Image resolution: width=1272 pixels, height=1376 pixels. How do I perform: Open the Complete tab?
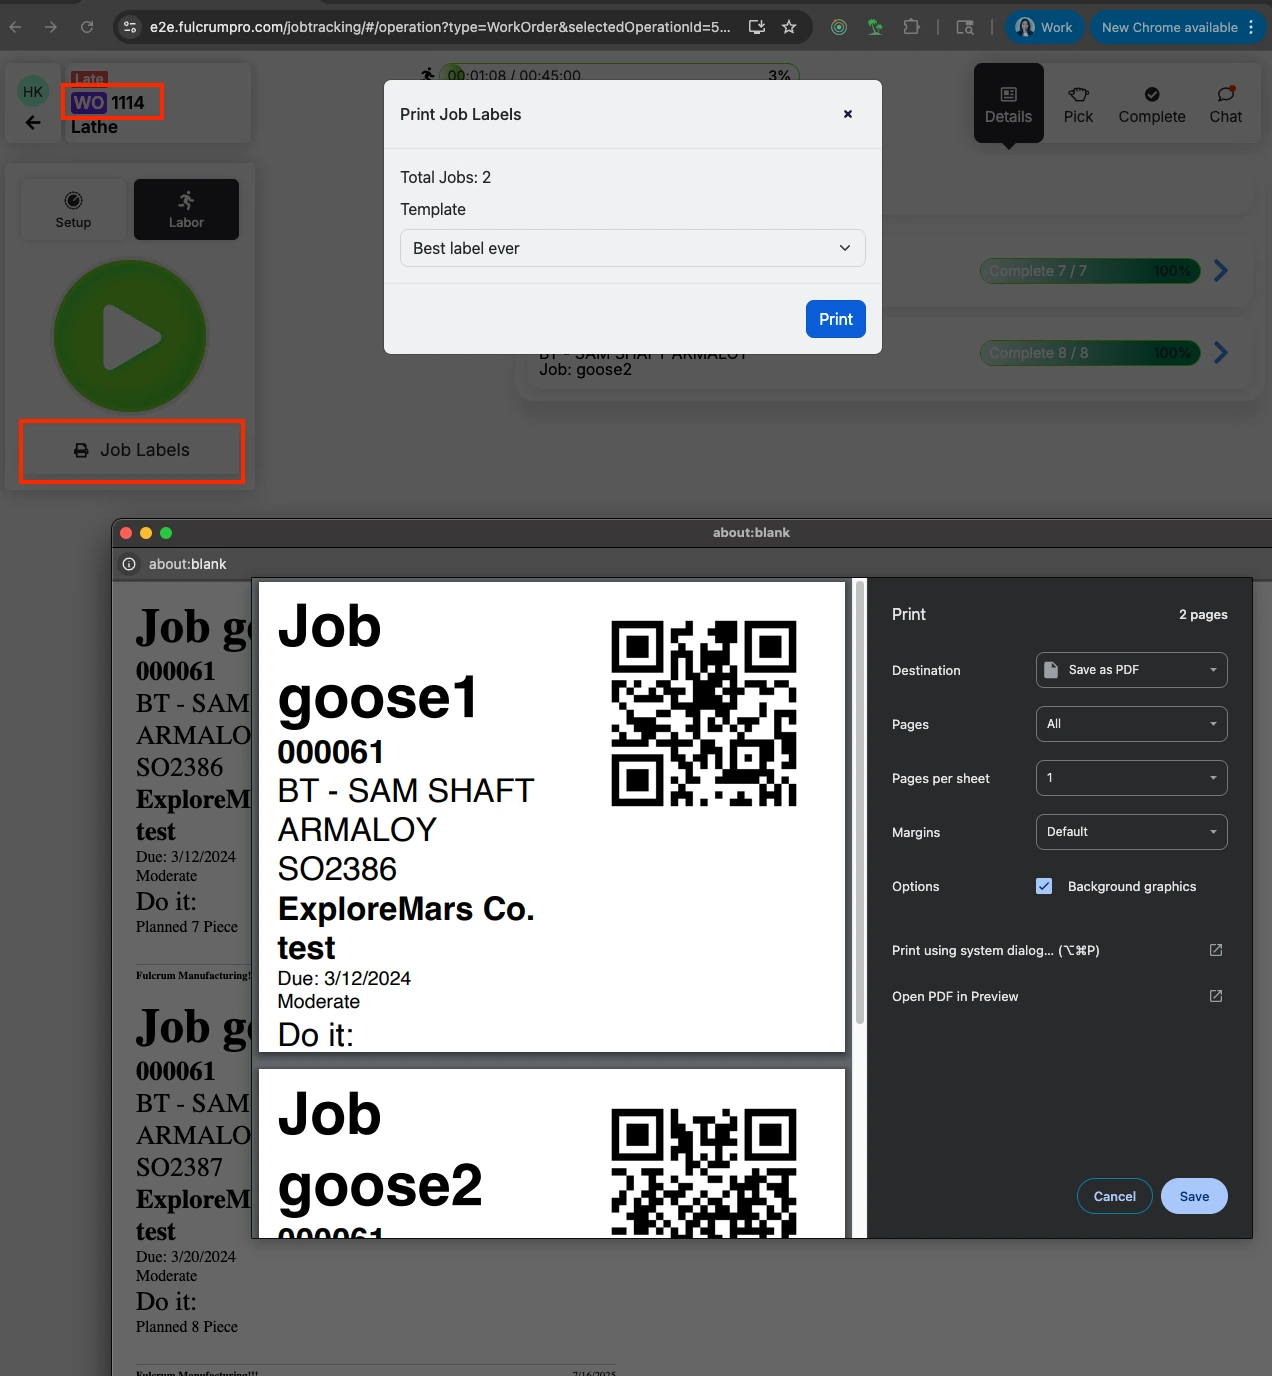tap(1152, 104)
